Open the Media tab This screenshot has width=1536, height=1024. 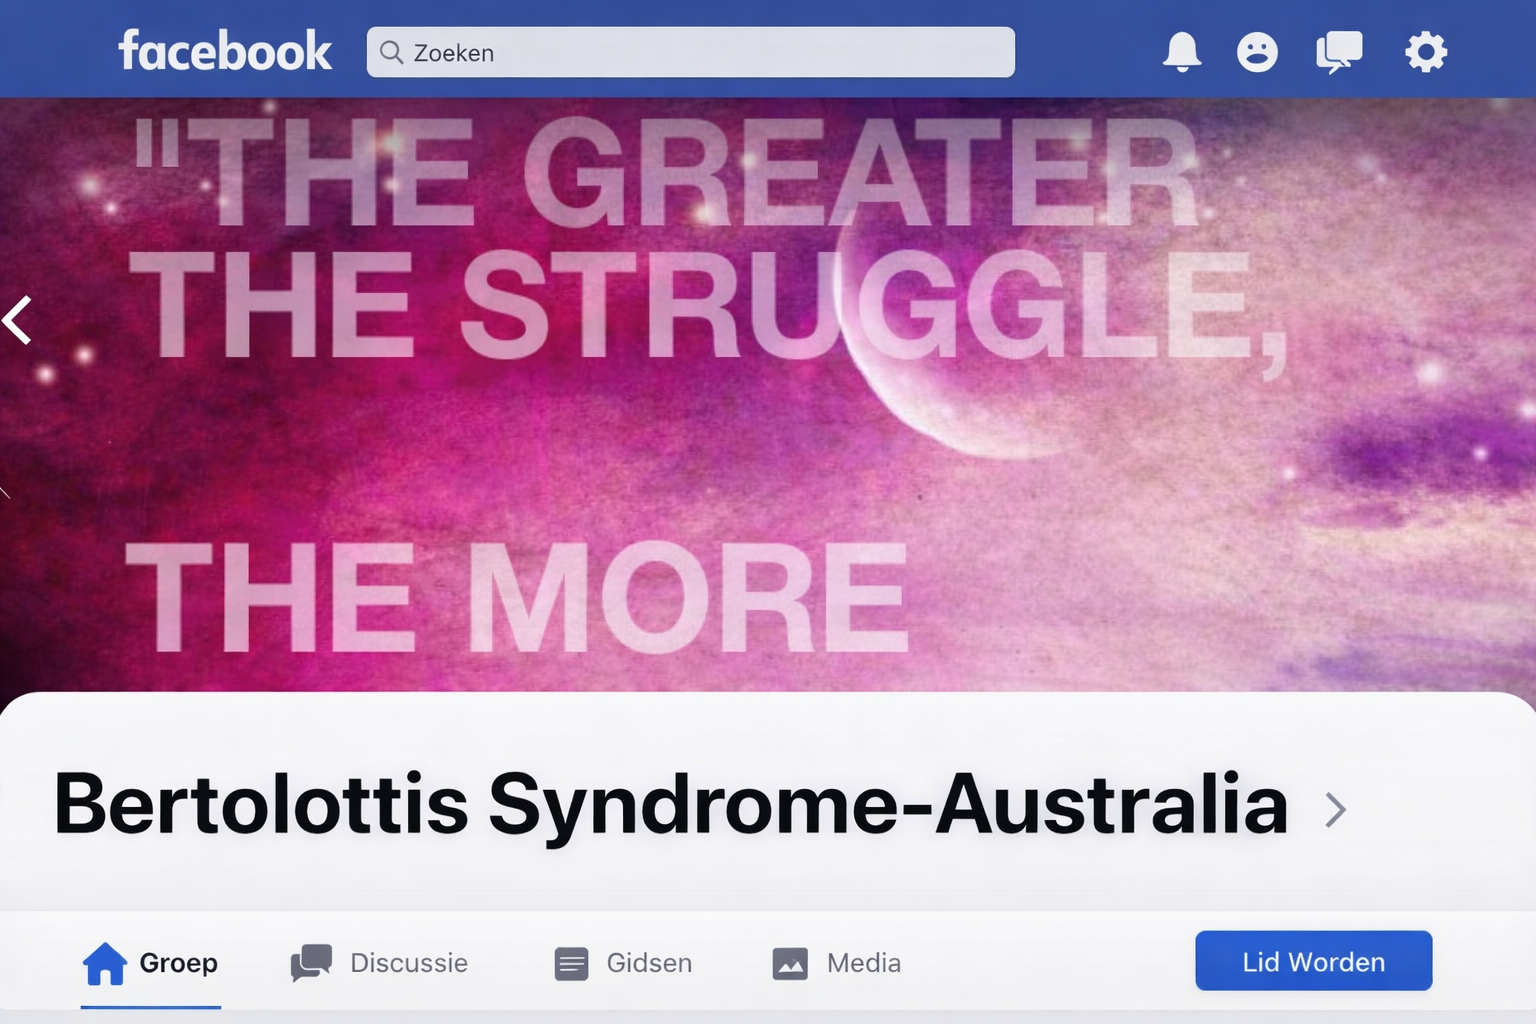[837, 963]
